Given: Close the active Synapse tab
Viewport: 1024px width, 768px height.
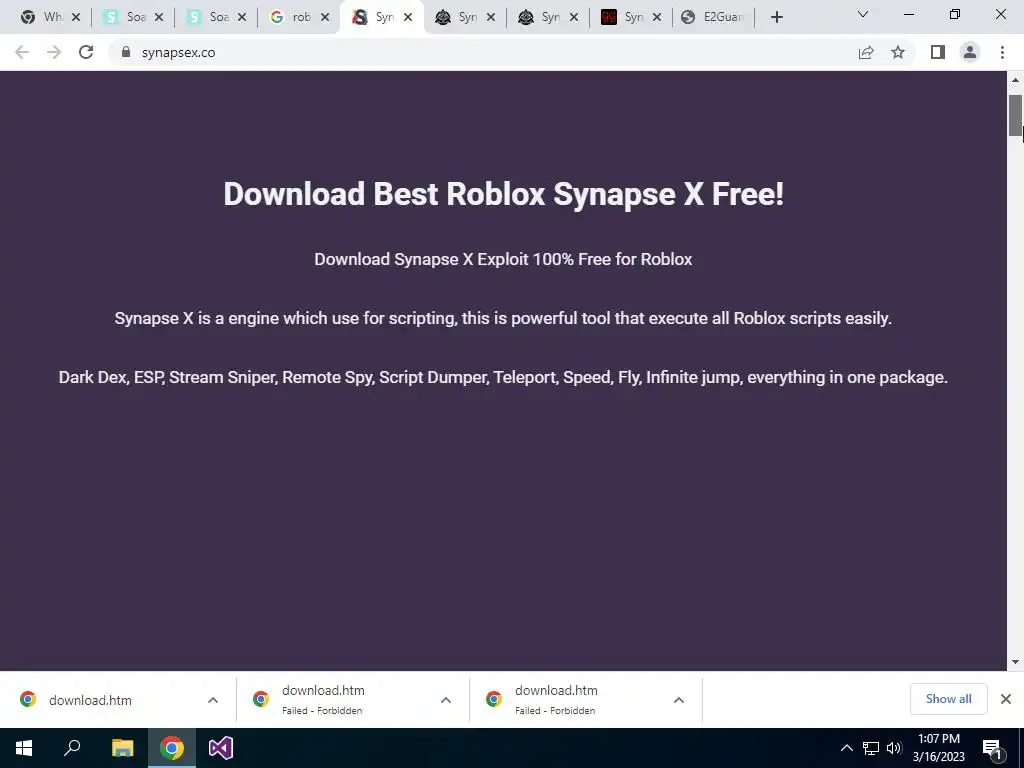Looking at the screenshot, I should (408, 17).
